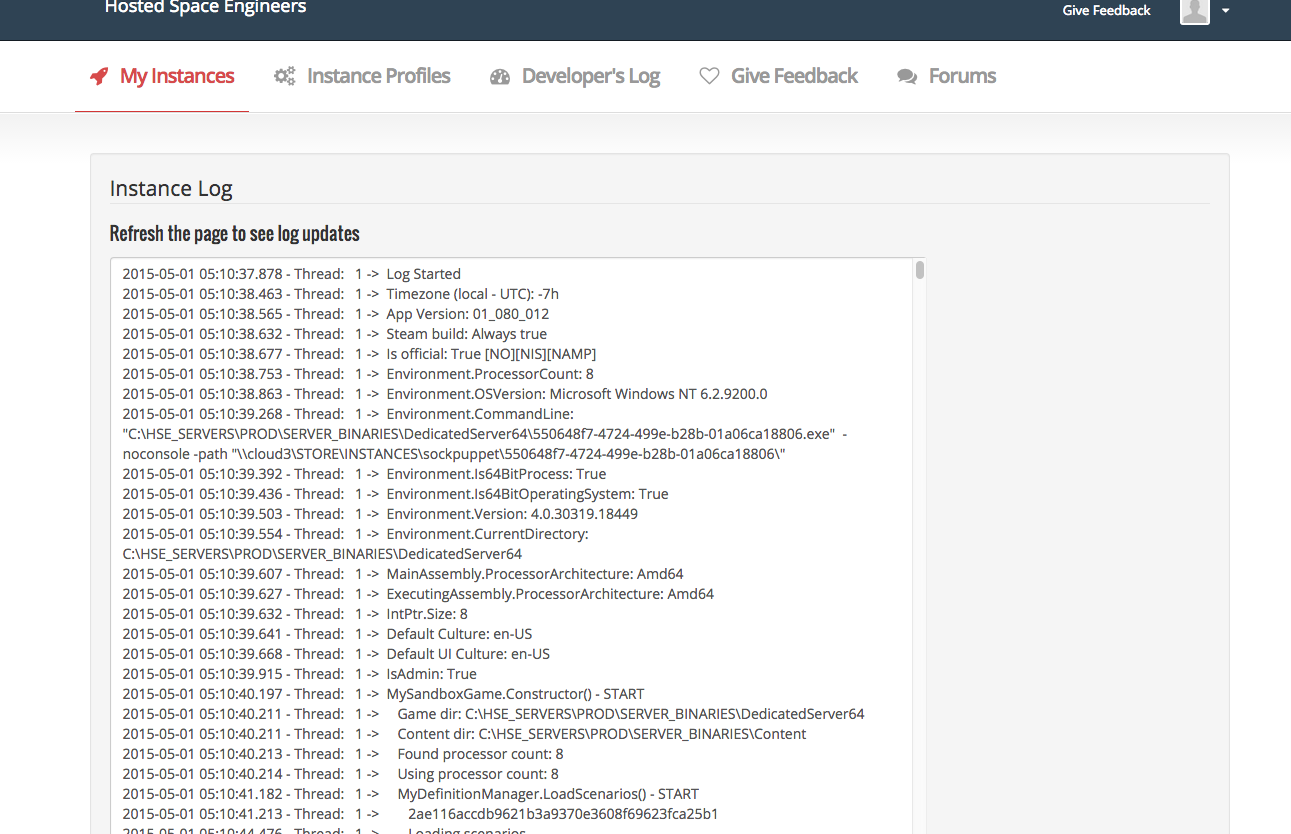Screen dimensions: 1291x834
Task: Open the Give Feedback tab
Action: coord(778,76)
